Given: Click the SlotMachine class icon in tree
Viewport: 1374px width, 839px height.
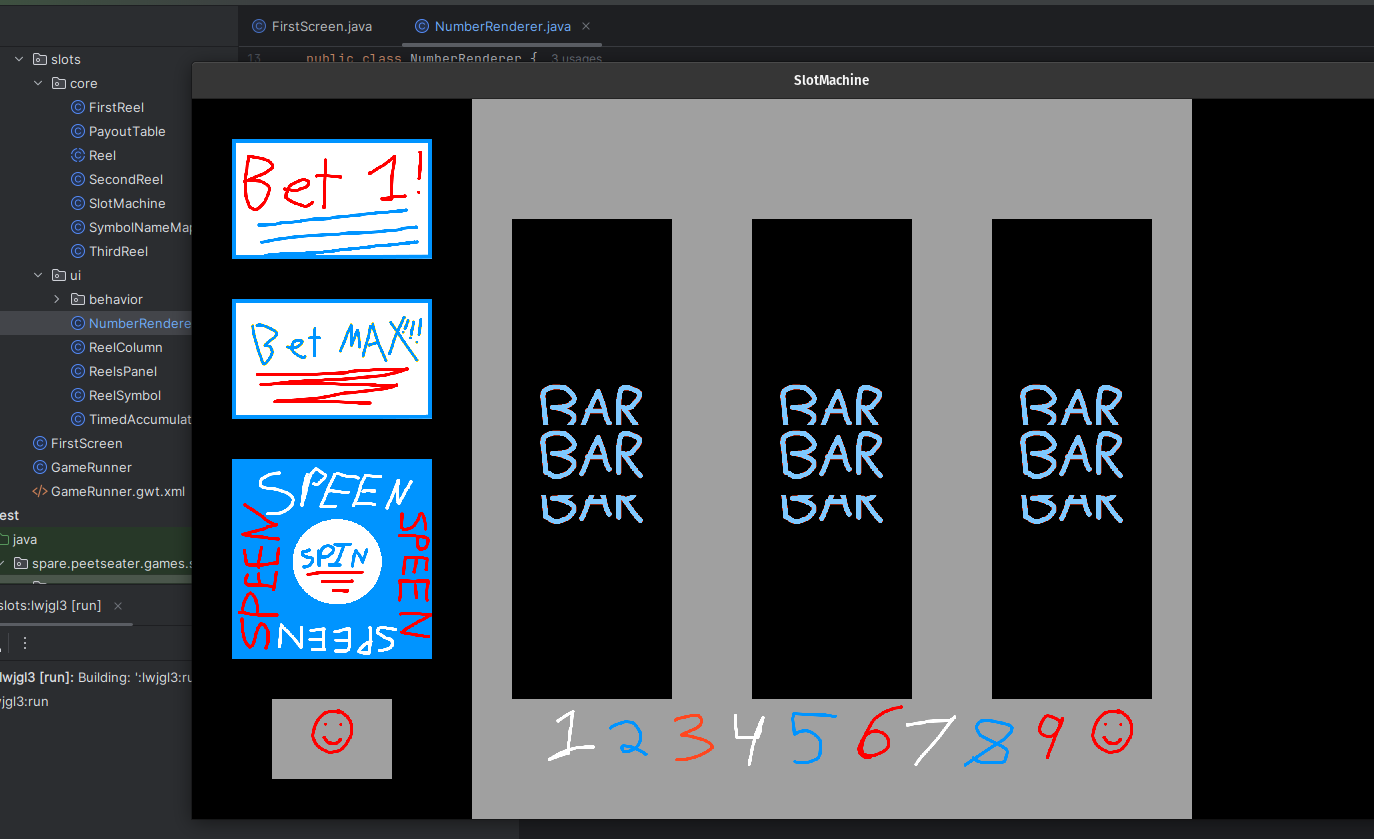Looking at the screenshot, I should pyautogui.click(x=78, y=203).
